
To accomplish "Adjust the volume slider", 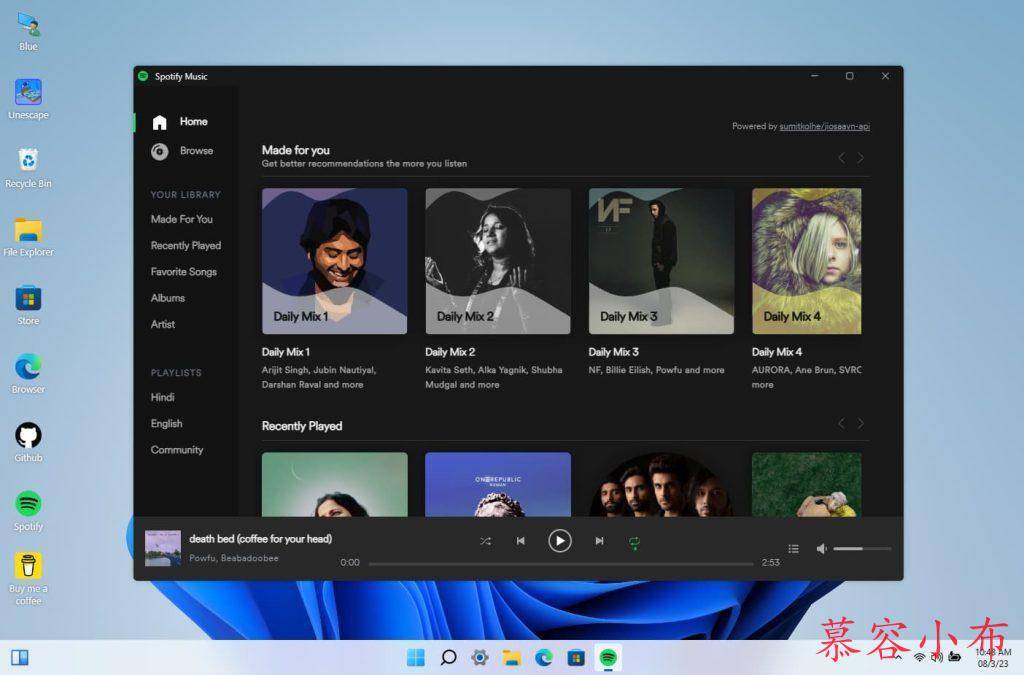I will point(862,549).
